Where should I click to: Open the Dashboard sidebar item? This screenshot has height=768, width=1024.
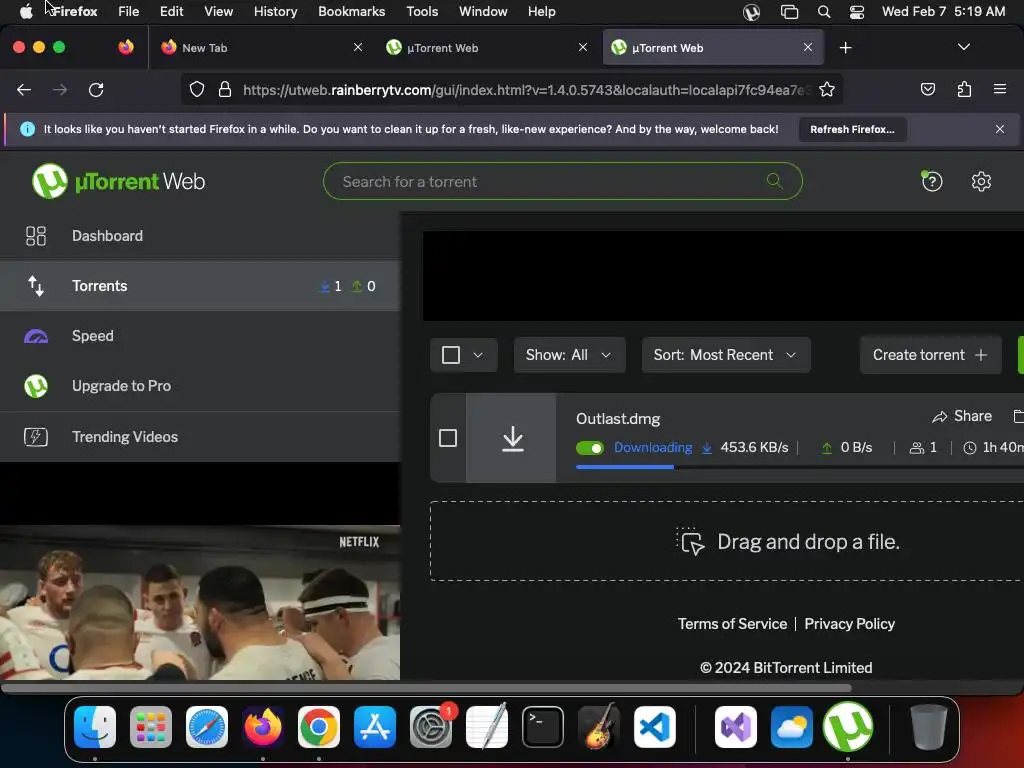click(200, 236)
